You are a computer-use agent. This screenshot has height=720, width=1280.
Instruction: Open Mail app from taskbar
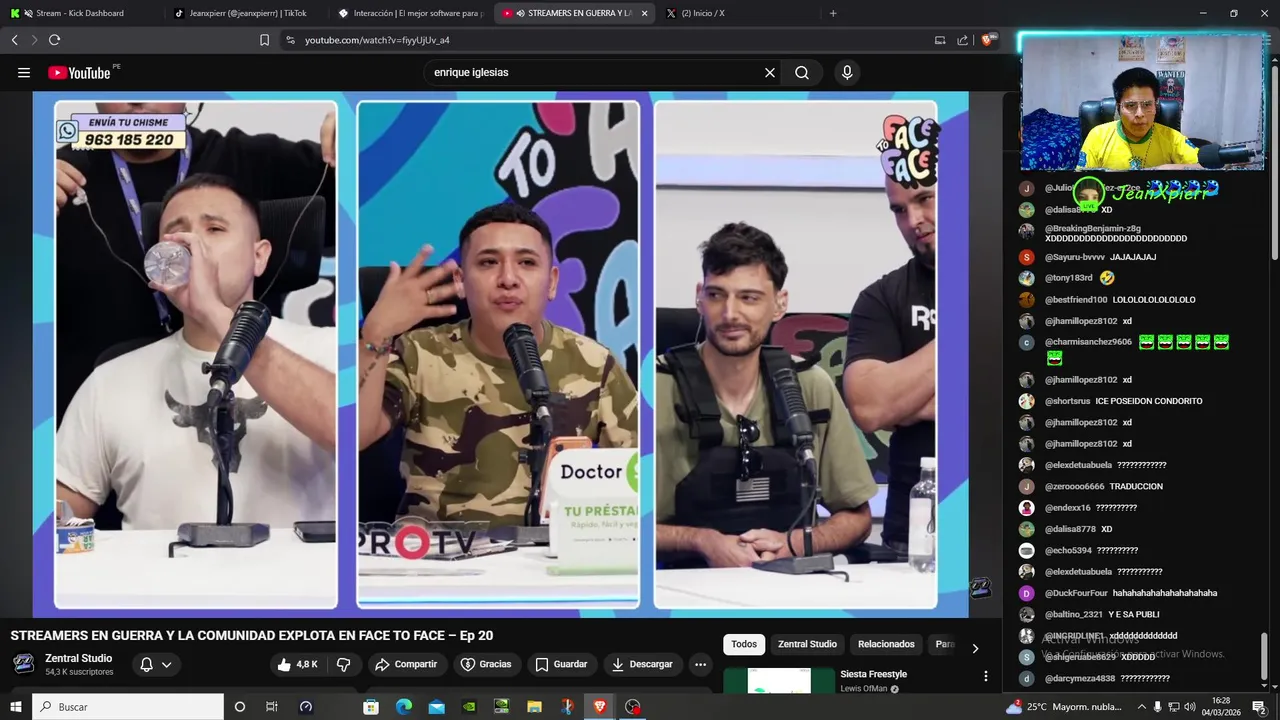point(437,706)
